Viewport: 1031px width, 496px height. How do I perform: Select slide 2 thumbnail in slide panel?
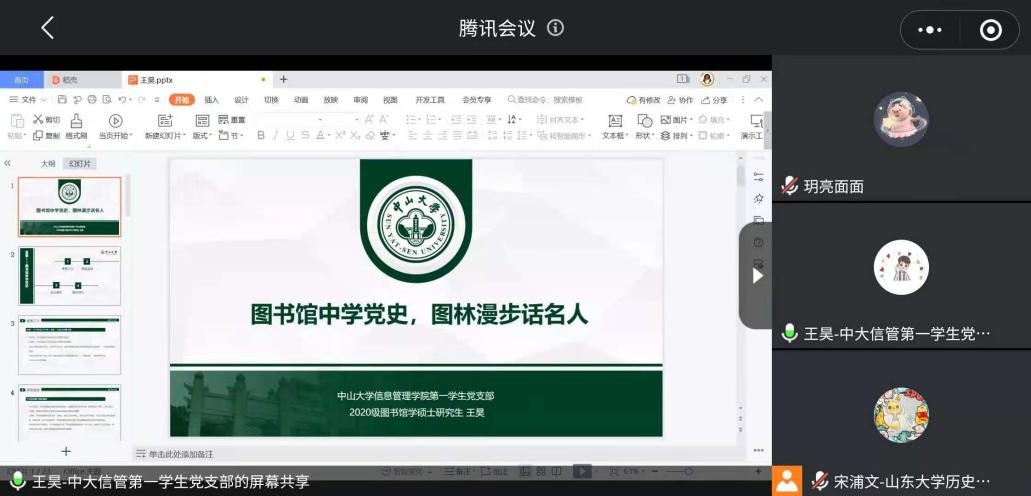point(69,277)
